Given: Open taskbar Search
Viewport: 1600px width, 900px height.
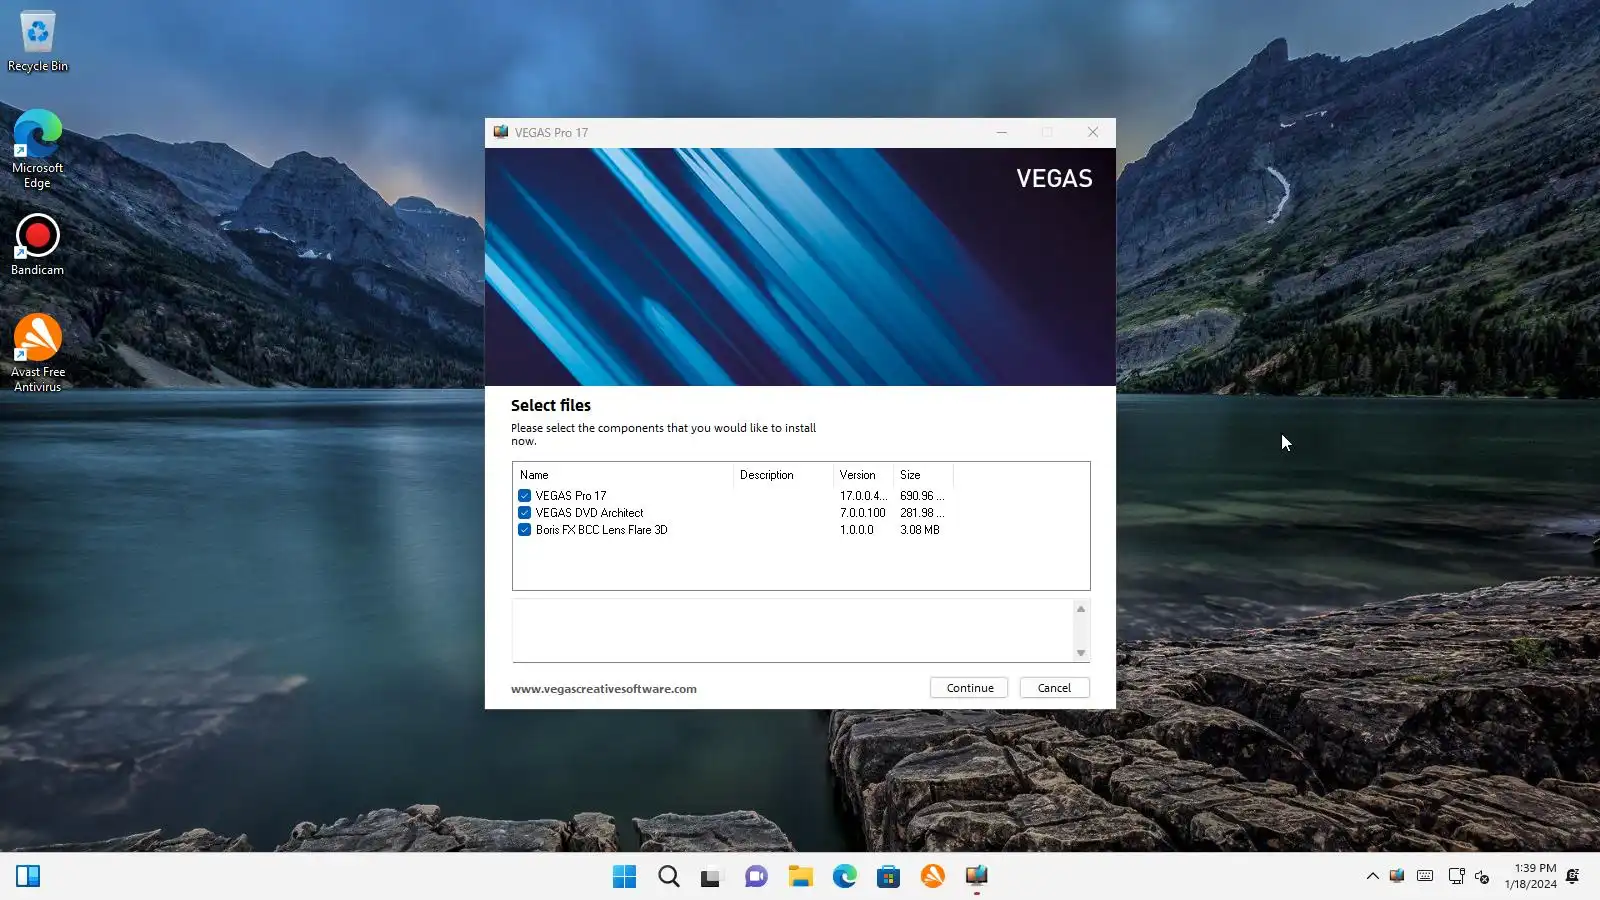Looking at the screenshot, I should click(668, 877).
